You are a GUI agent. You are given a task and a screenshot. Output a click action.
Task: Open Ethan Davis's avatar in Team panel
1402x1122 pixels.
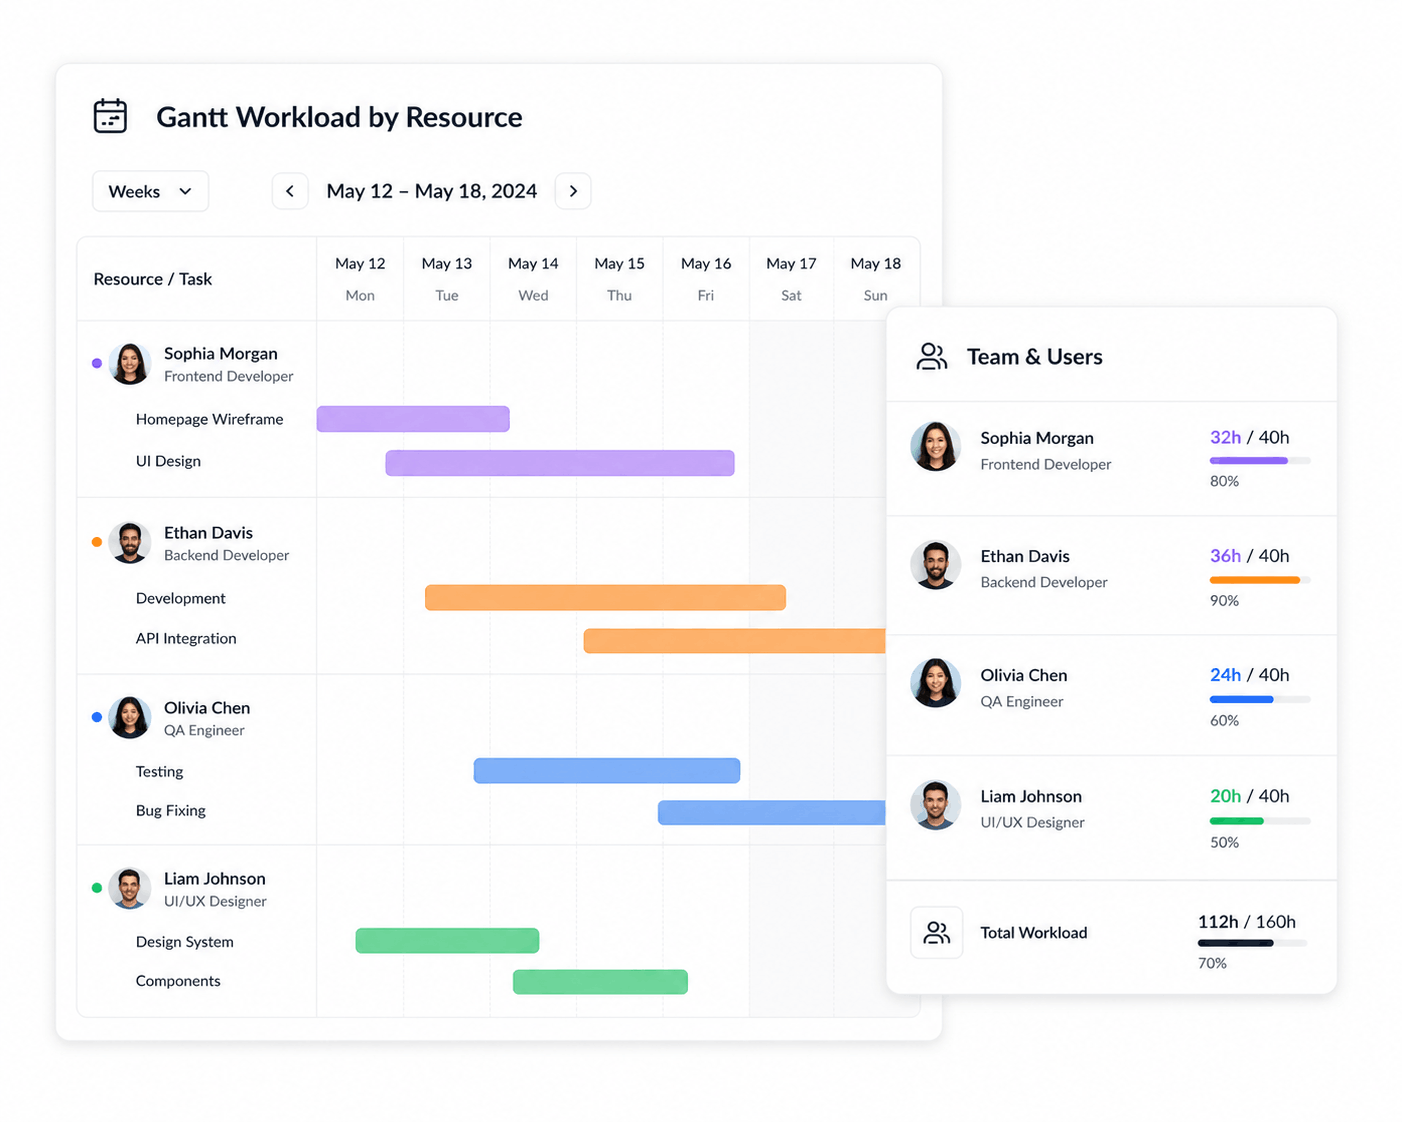(936, 565)
